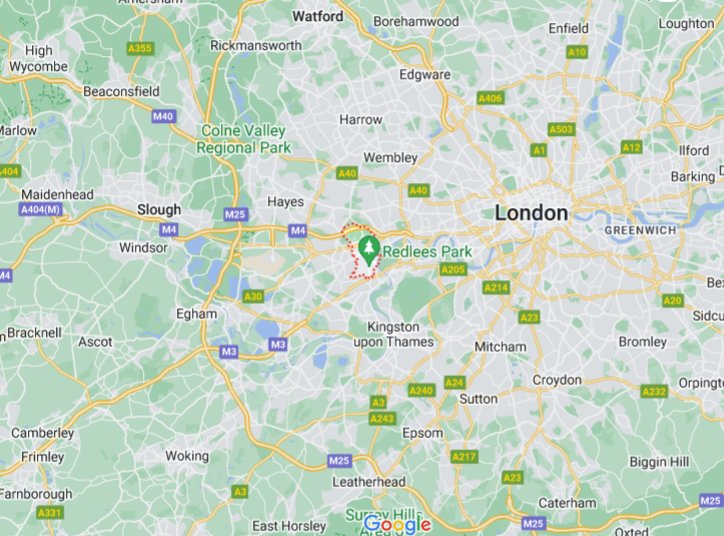Viewport: 724px width, 536px height.
Task: Click the A404(M) shield near Maidenhead
Action: click(41, 210)
